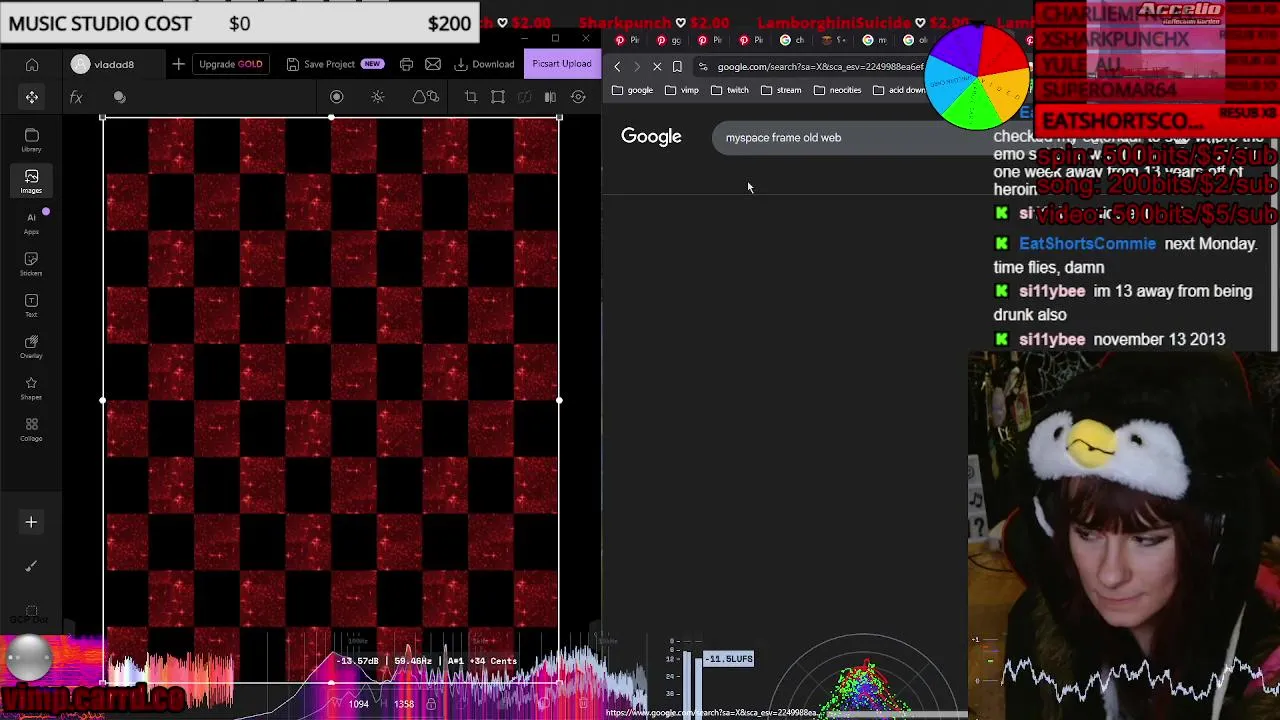Switch to Google tab labeled m
The height and width of the screenshot is (720, 1280).
tap(874, 40)
